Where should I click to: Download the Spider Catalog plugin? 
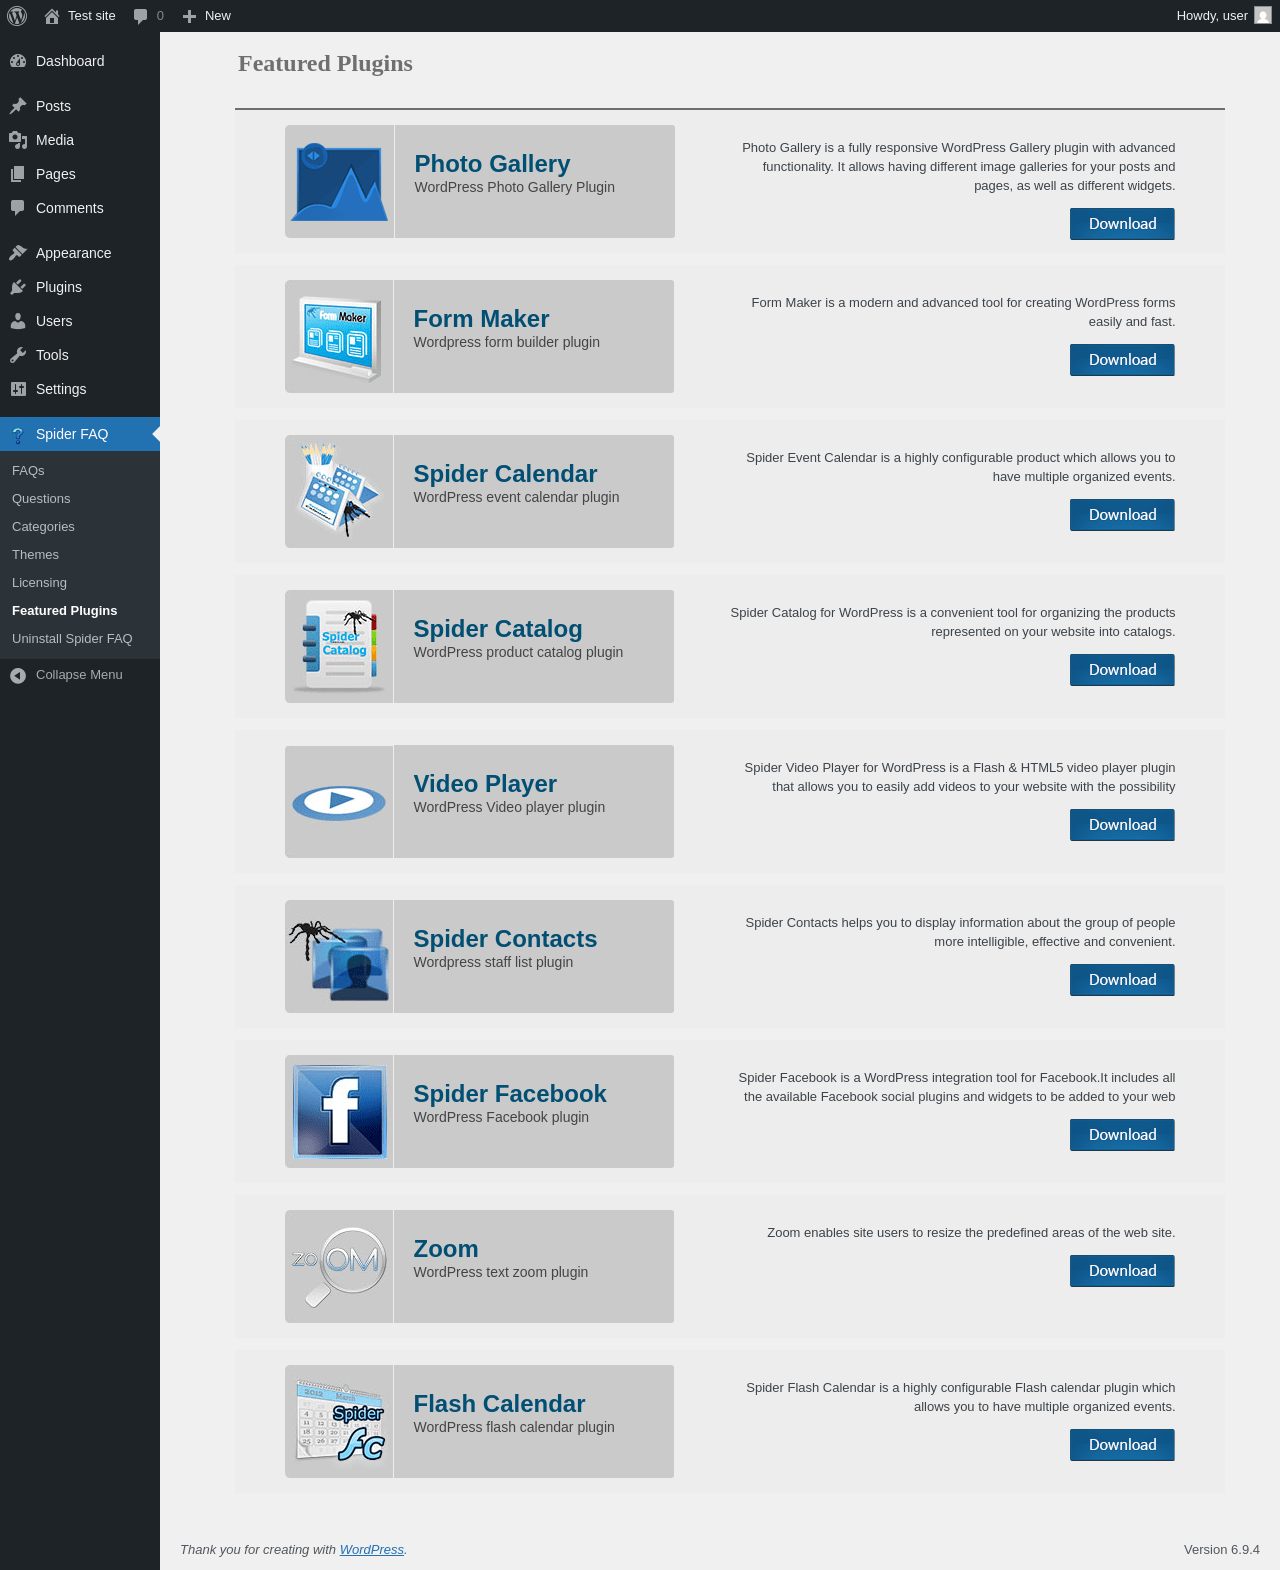pyautogui.click(x=1122, y=670)
